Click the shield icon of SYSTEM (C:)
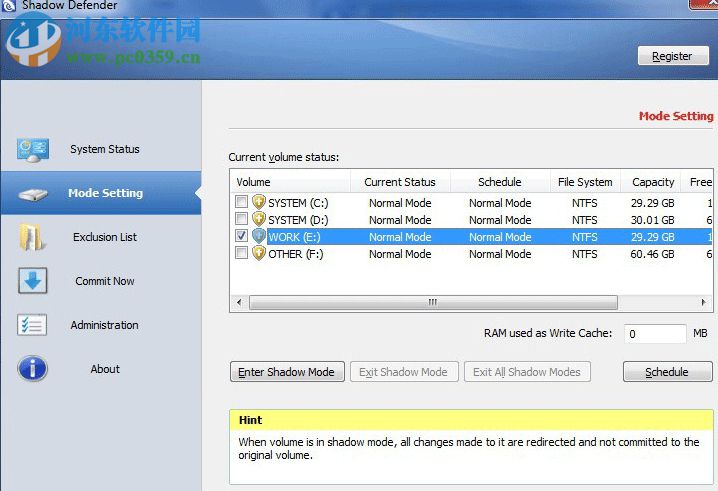718x491 pixels. [x=259, y=202]
